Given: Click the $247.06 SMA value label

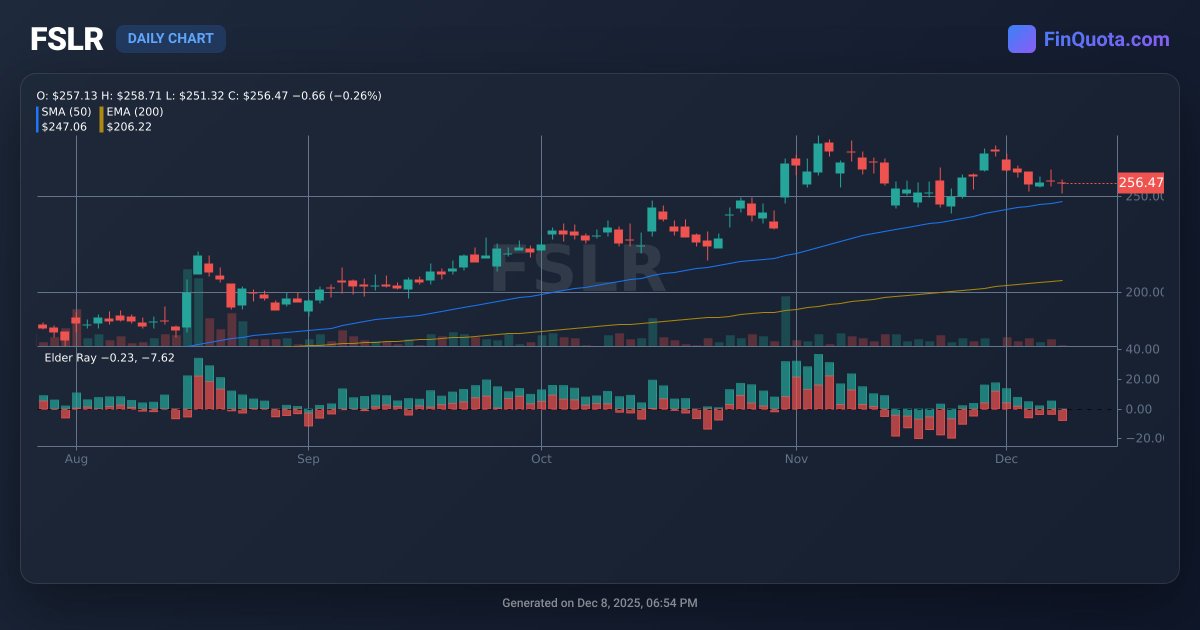Looking at the screenshot, I should (62, 127).
